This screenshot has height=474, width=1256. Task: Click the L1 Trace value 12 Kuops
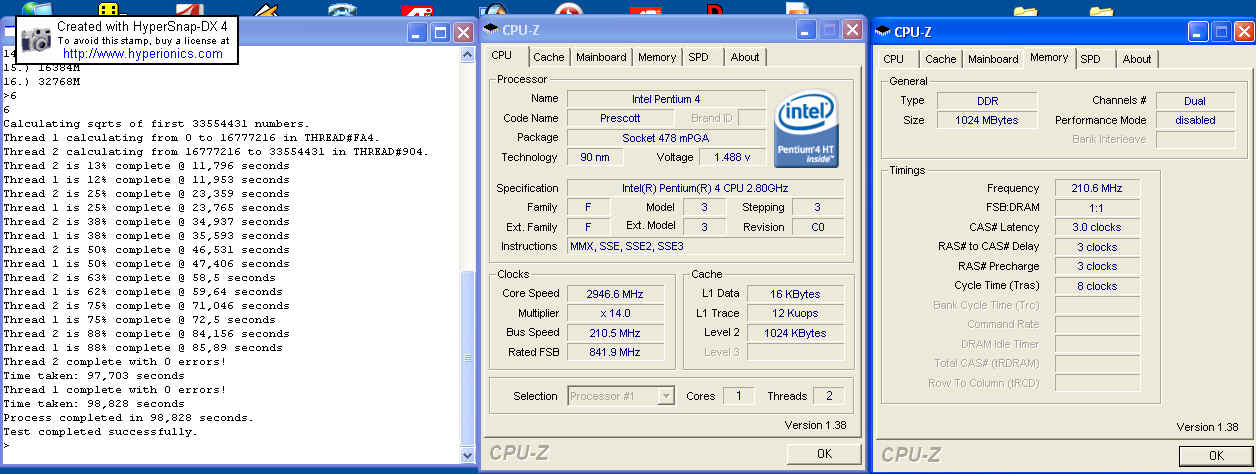[x=796, y=313]
